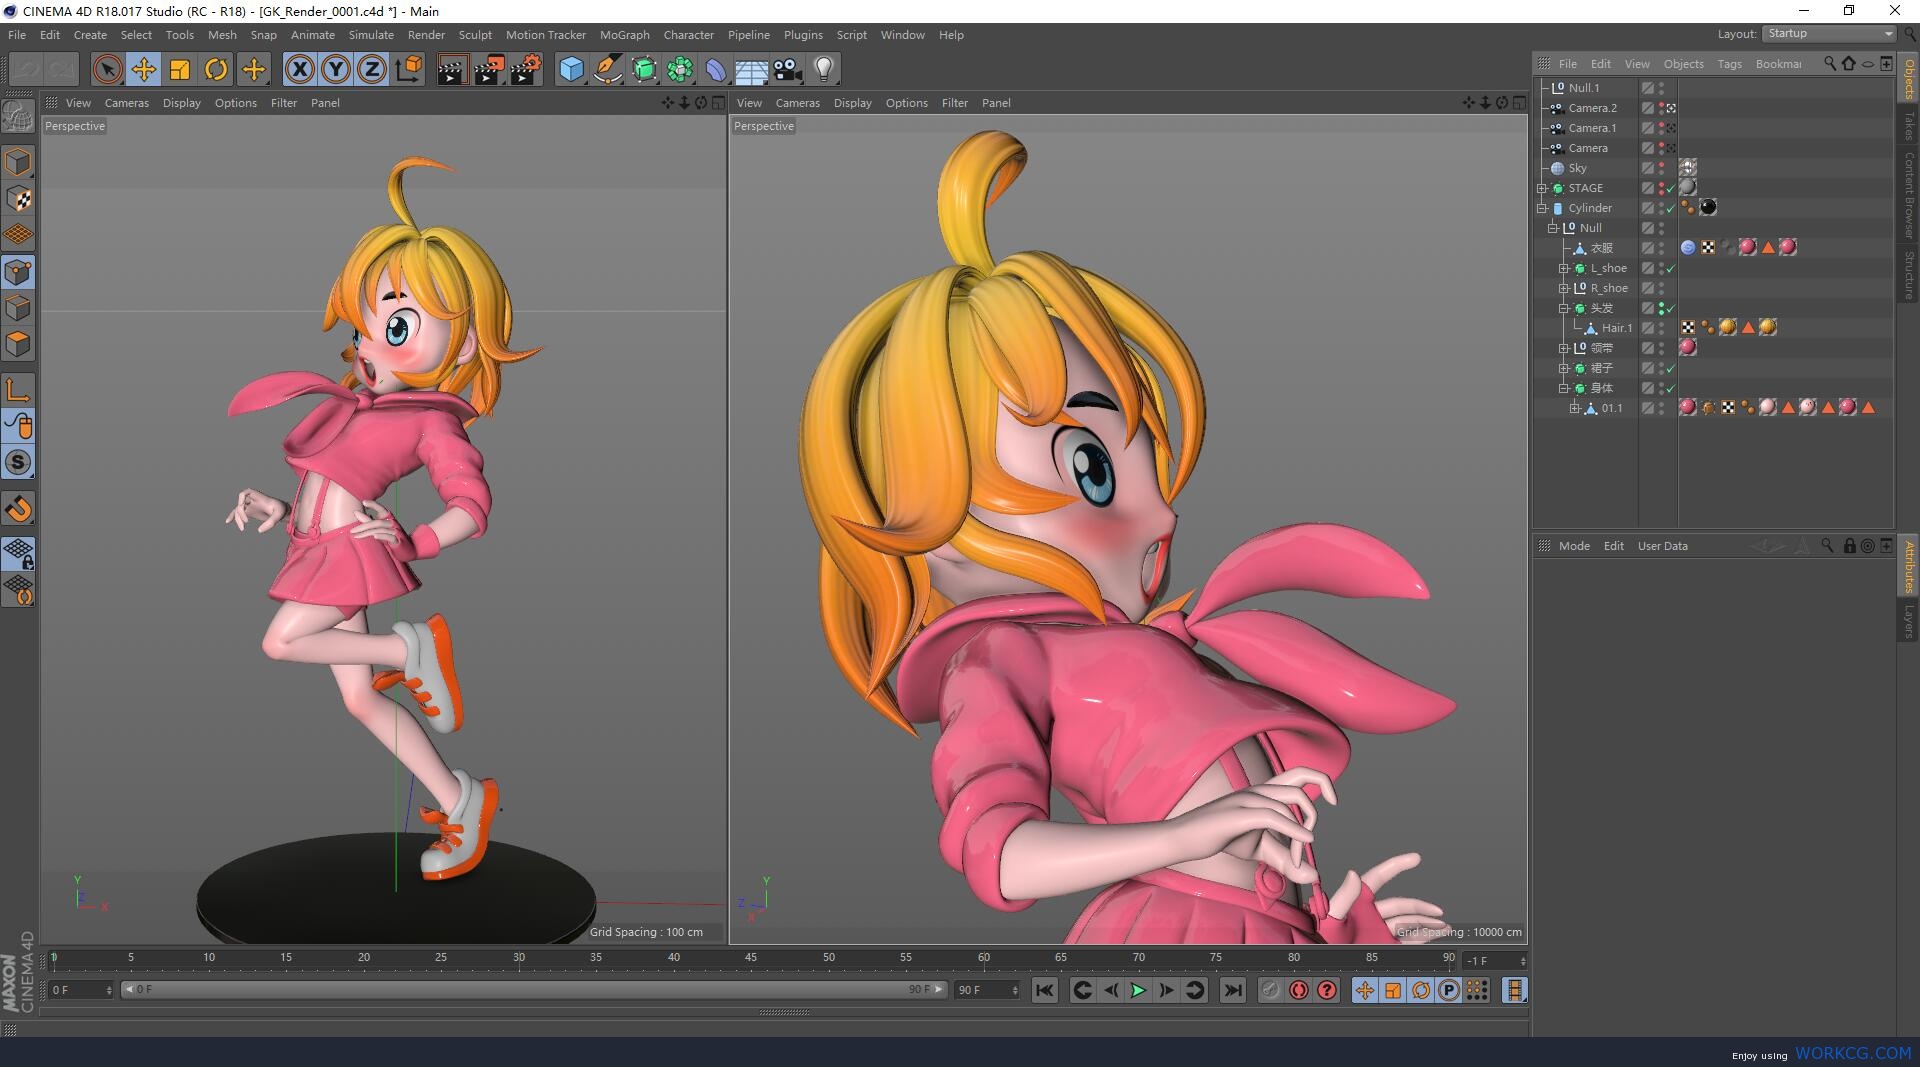This screenshot has height=1067, width=1920.
Task: Open Attribute Manager User Data menu
Action: [1662, 546]
